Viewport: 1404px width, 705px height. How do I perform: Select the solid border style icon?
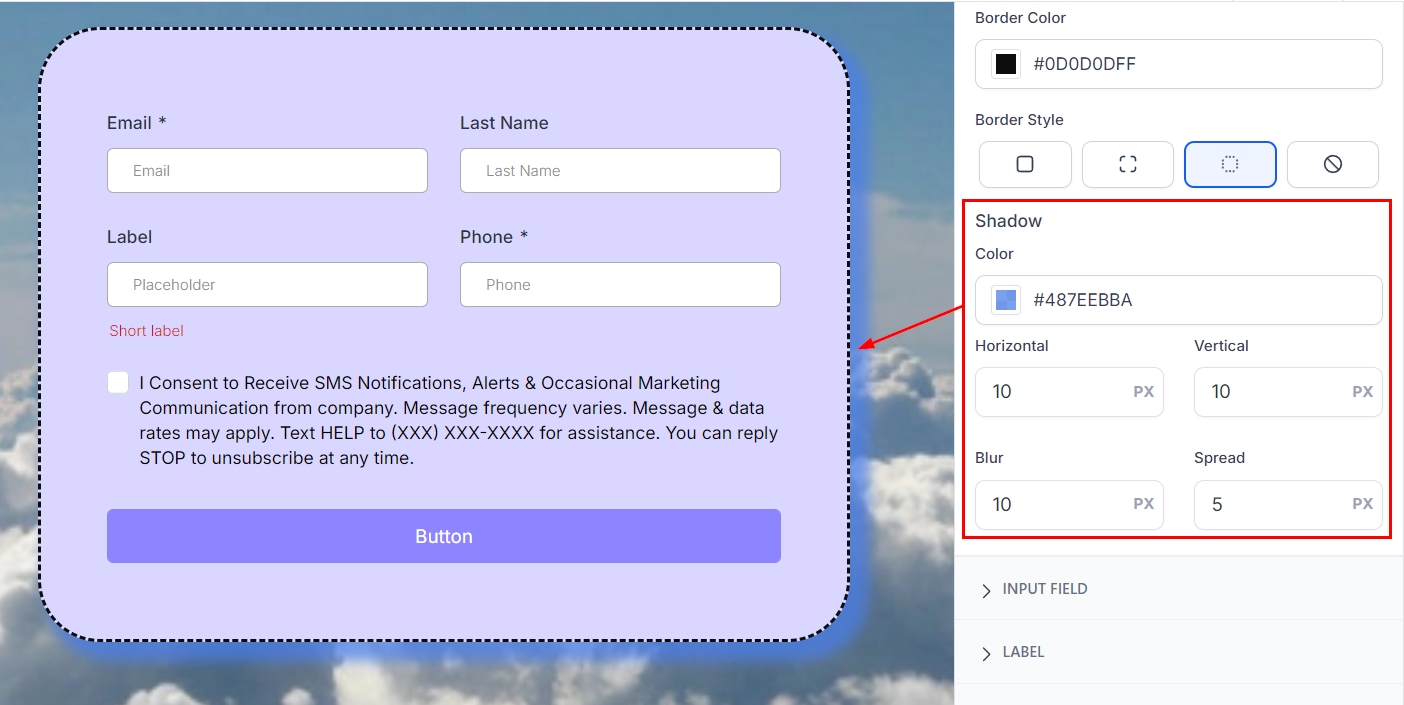[x=1024, y=164]
